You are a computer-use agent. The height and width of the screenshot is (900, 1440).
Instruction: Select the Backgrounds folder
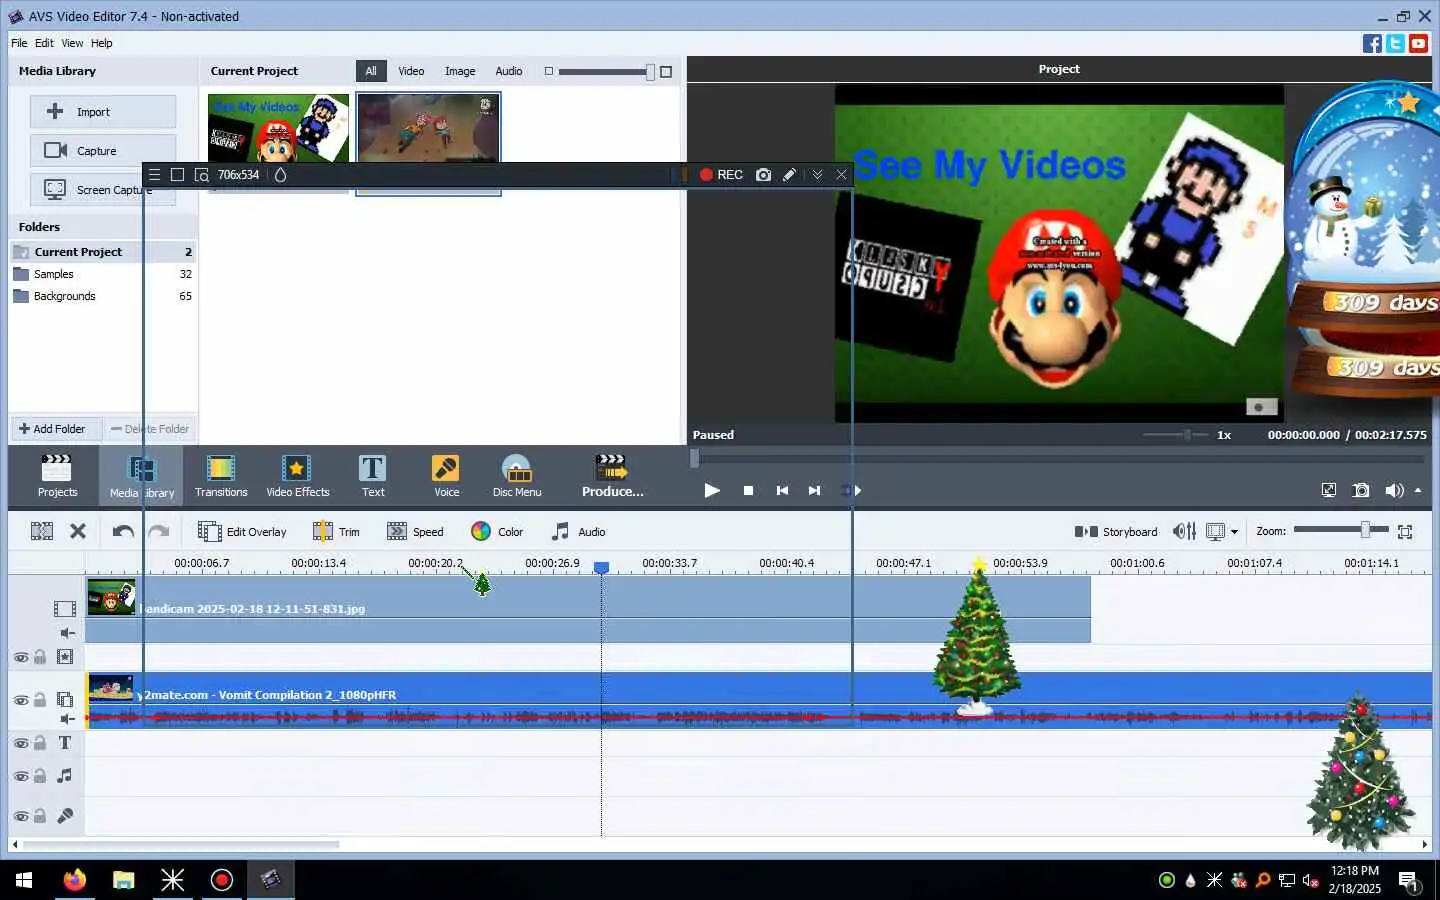(x=103, y=296)
